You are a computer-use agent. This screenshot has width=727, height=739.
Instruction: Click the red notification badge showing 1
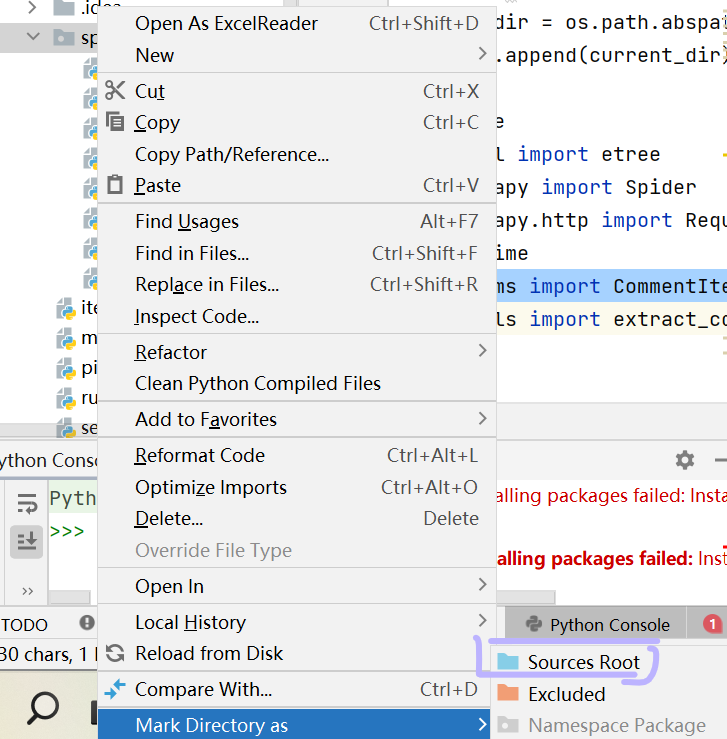click(x=712, y=624)
